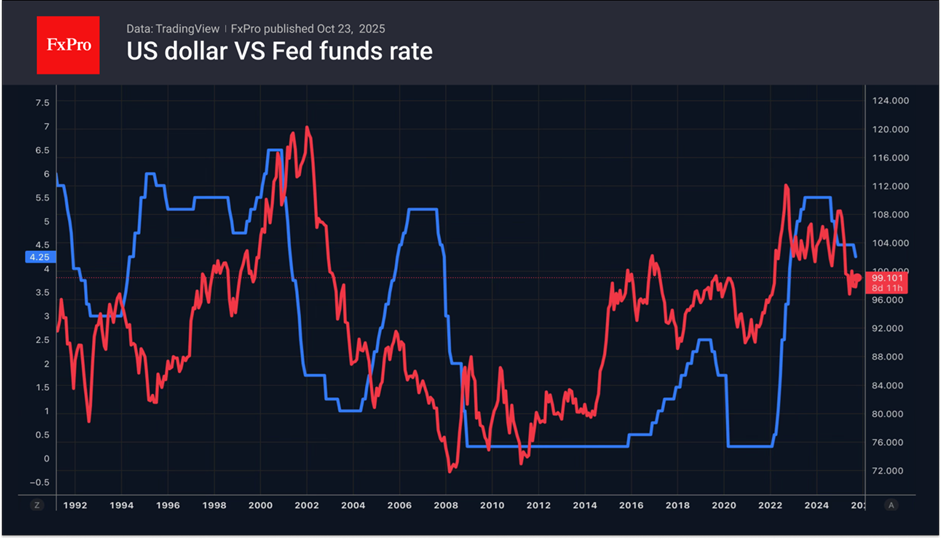Toggle the A auto-scale button
This screenshot has width=941, height=539.
point(890,505)
